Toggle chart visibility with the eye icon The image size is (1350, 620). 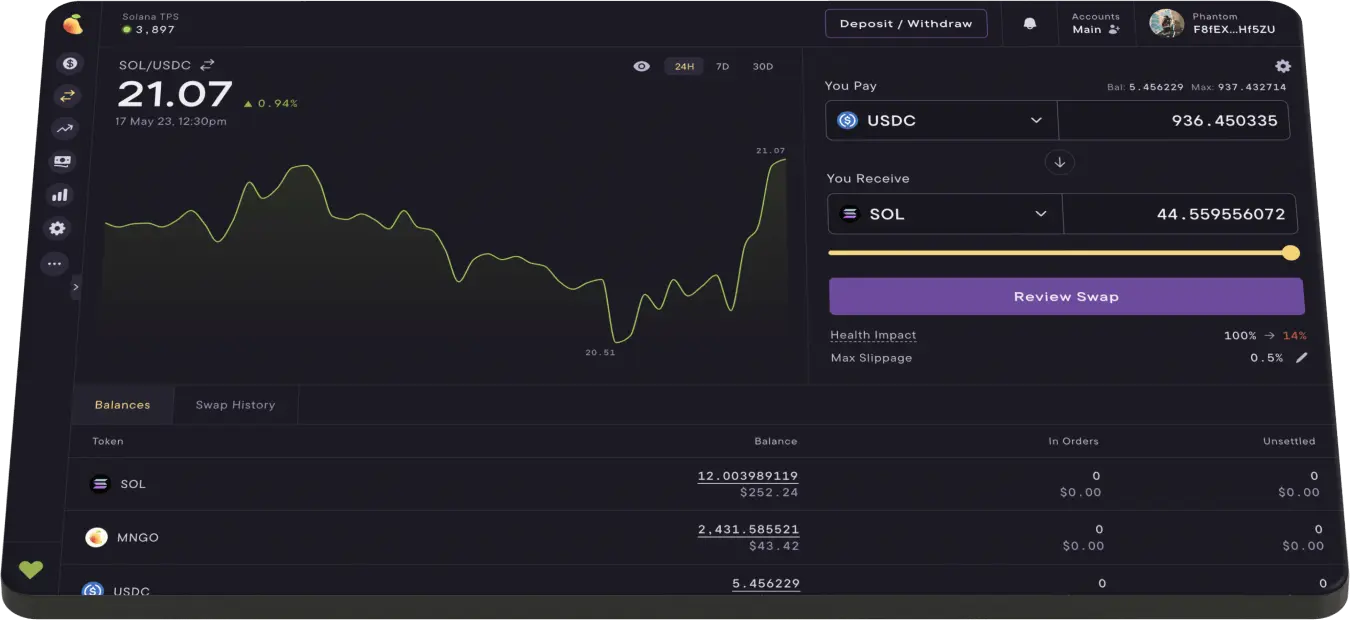642,66
